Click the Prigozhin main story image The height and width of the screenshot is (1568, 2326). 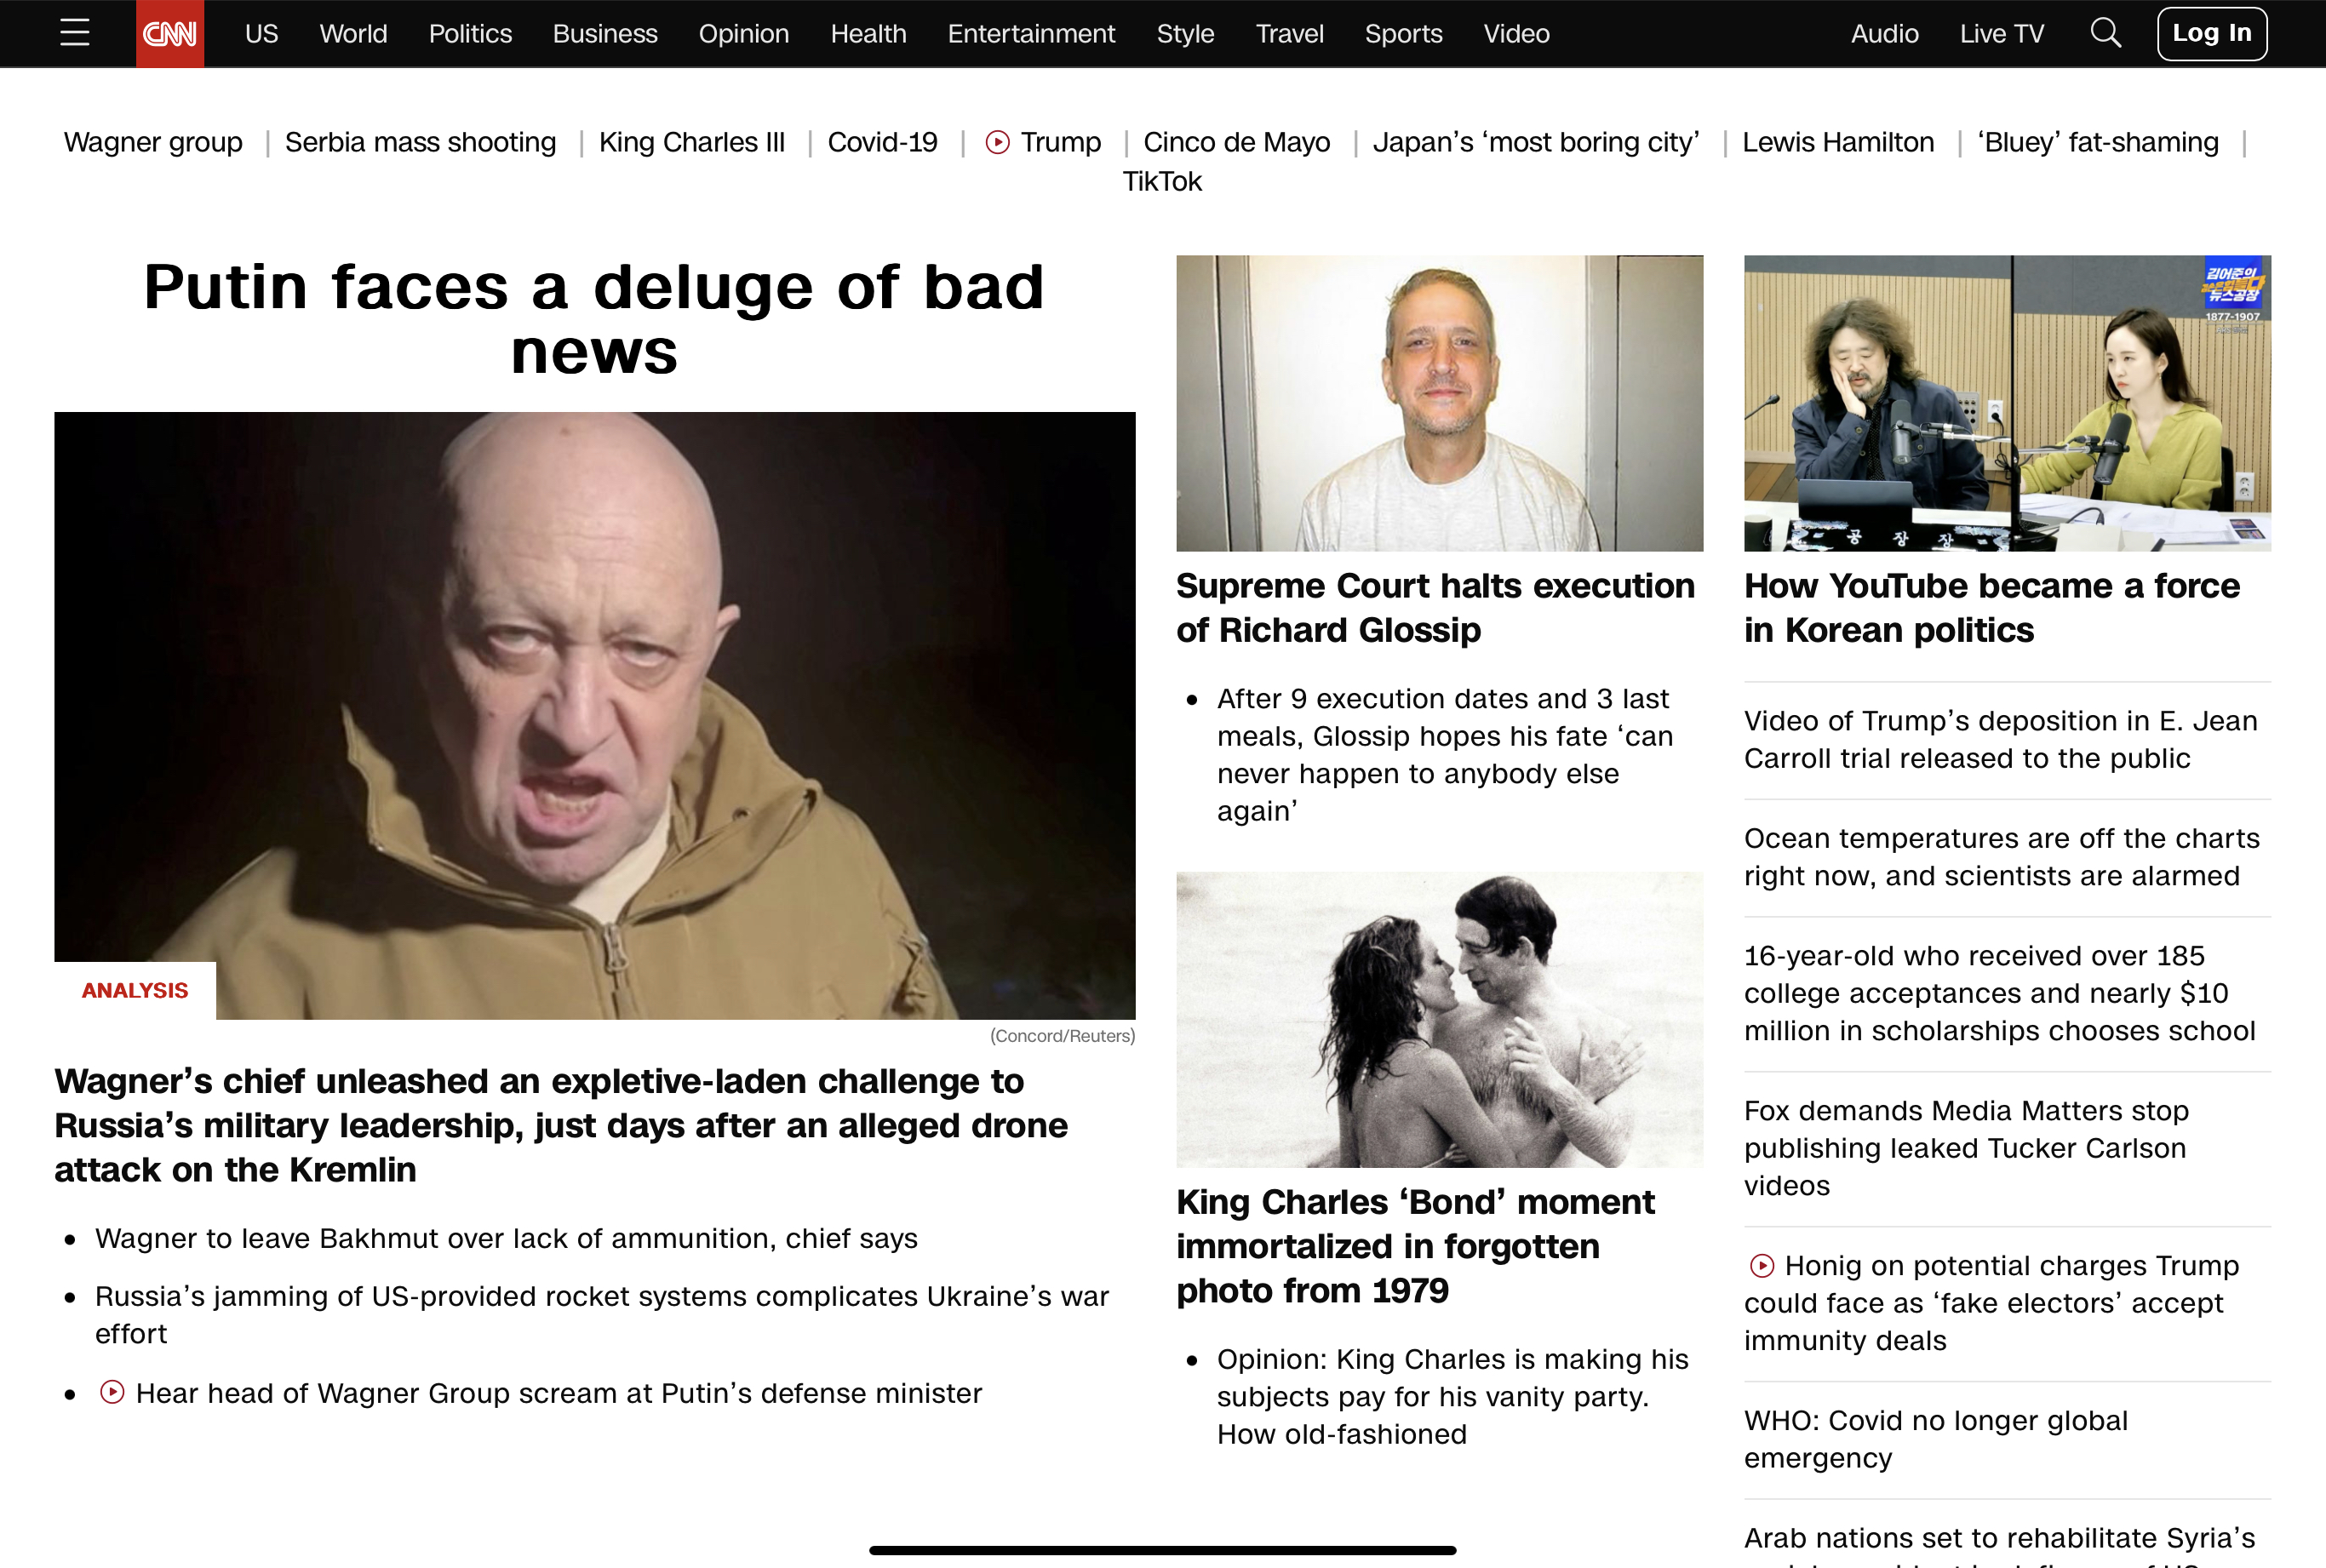tap(594, 715)
